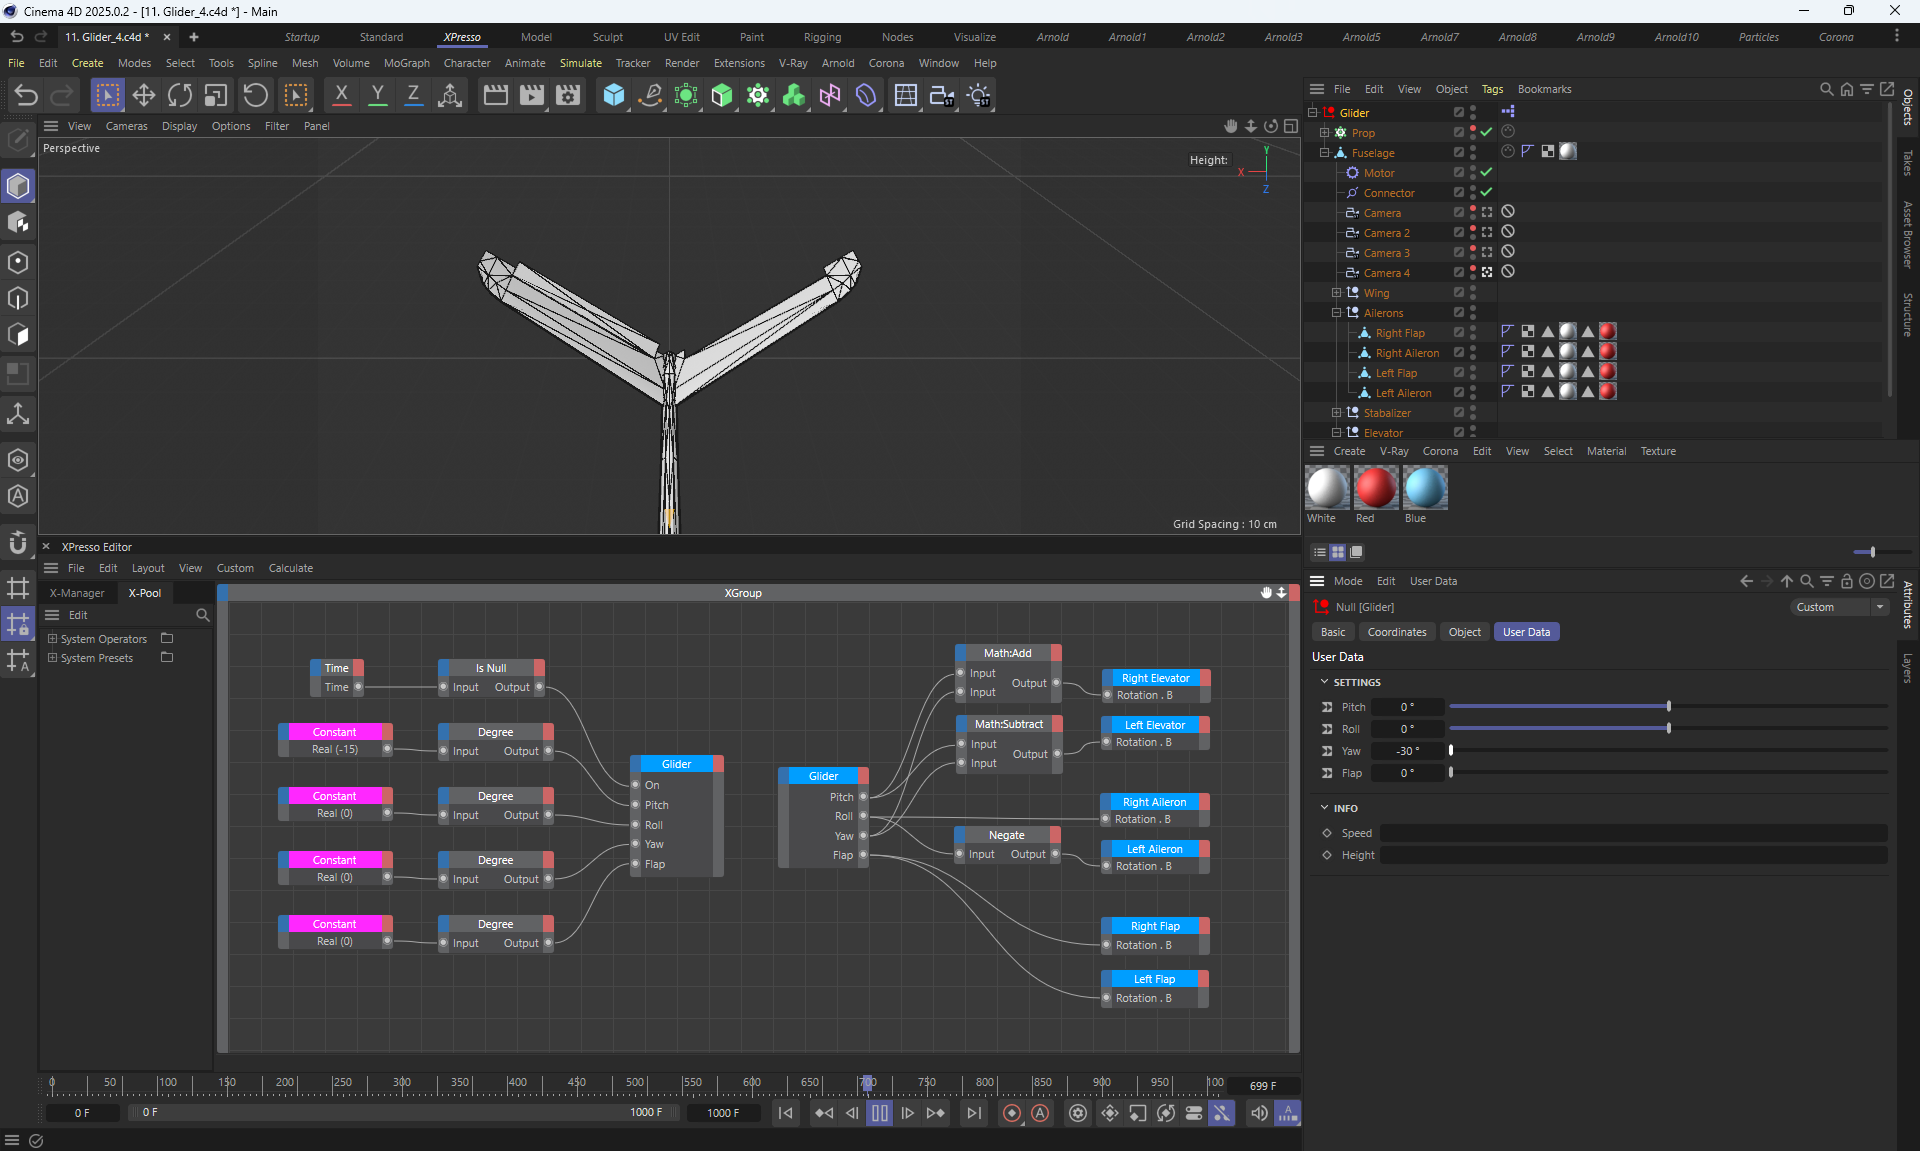
Task: Select the Rotate tool icon
Action: [180, 95]
